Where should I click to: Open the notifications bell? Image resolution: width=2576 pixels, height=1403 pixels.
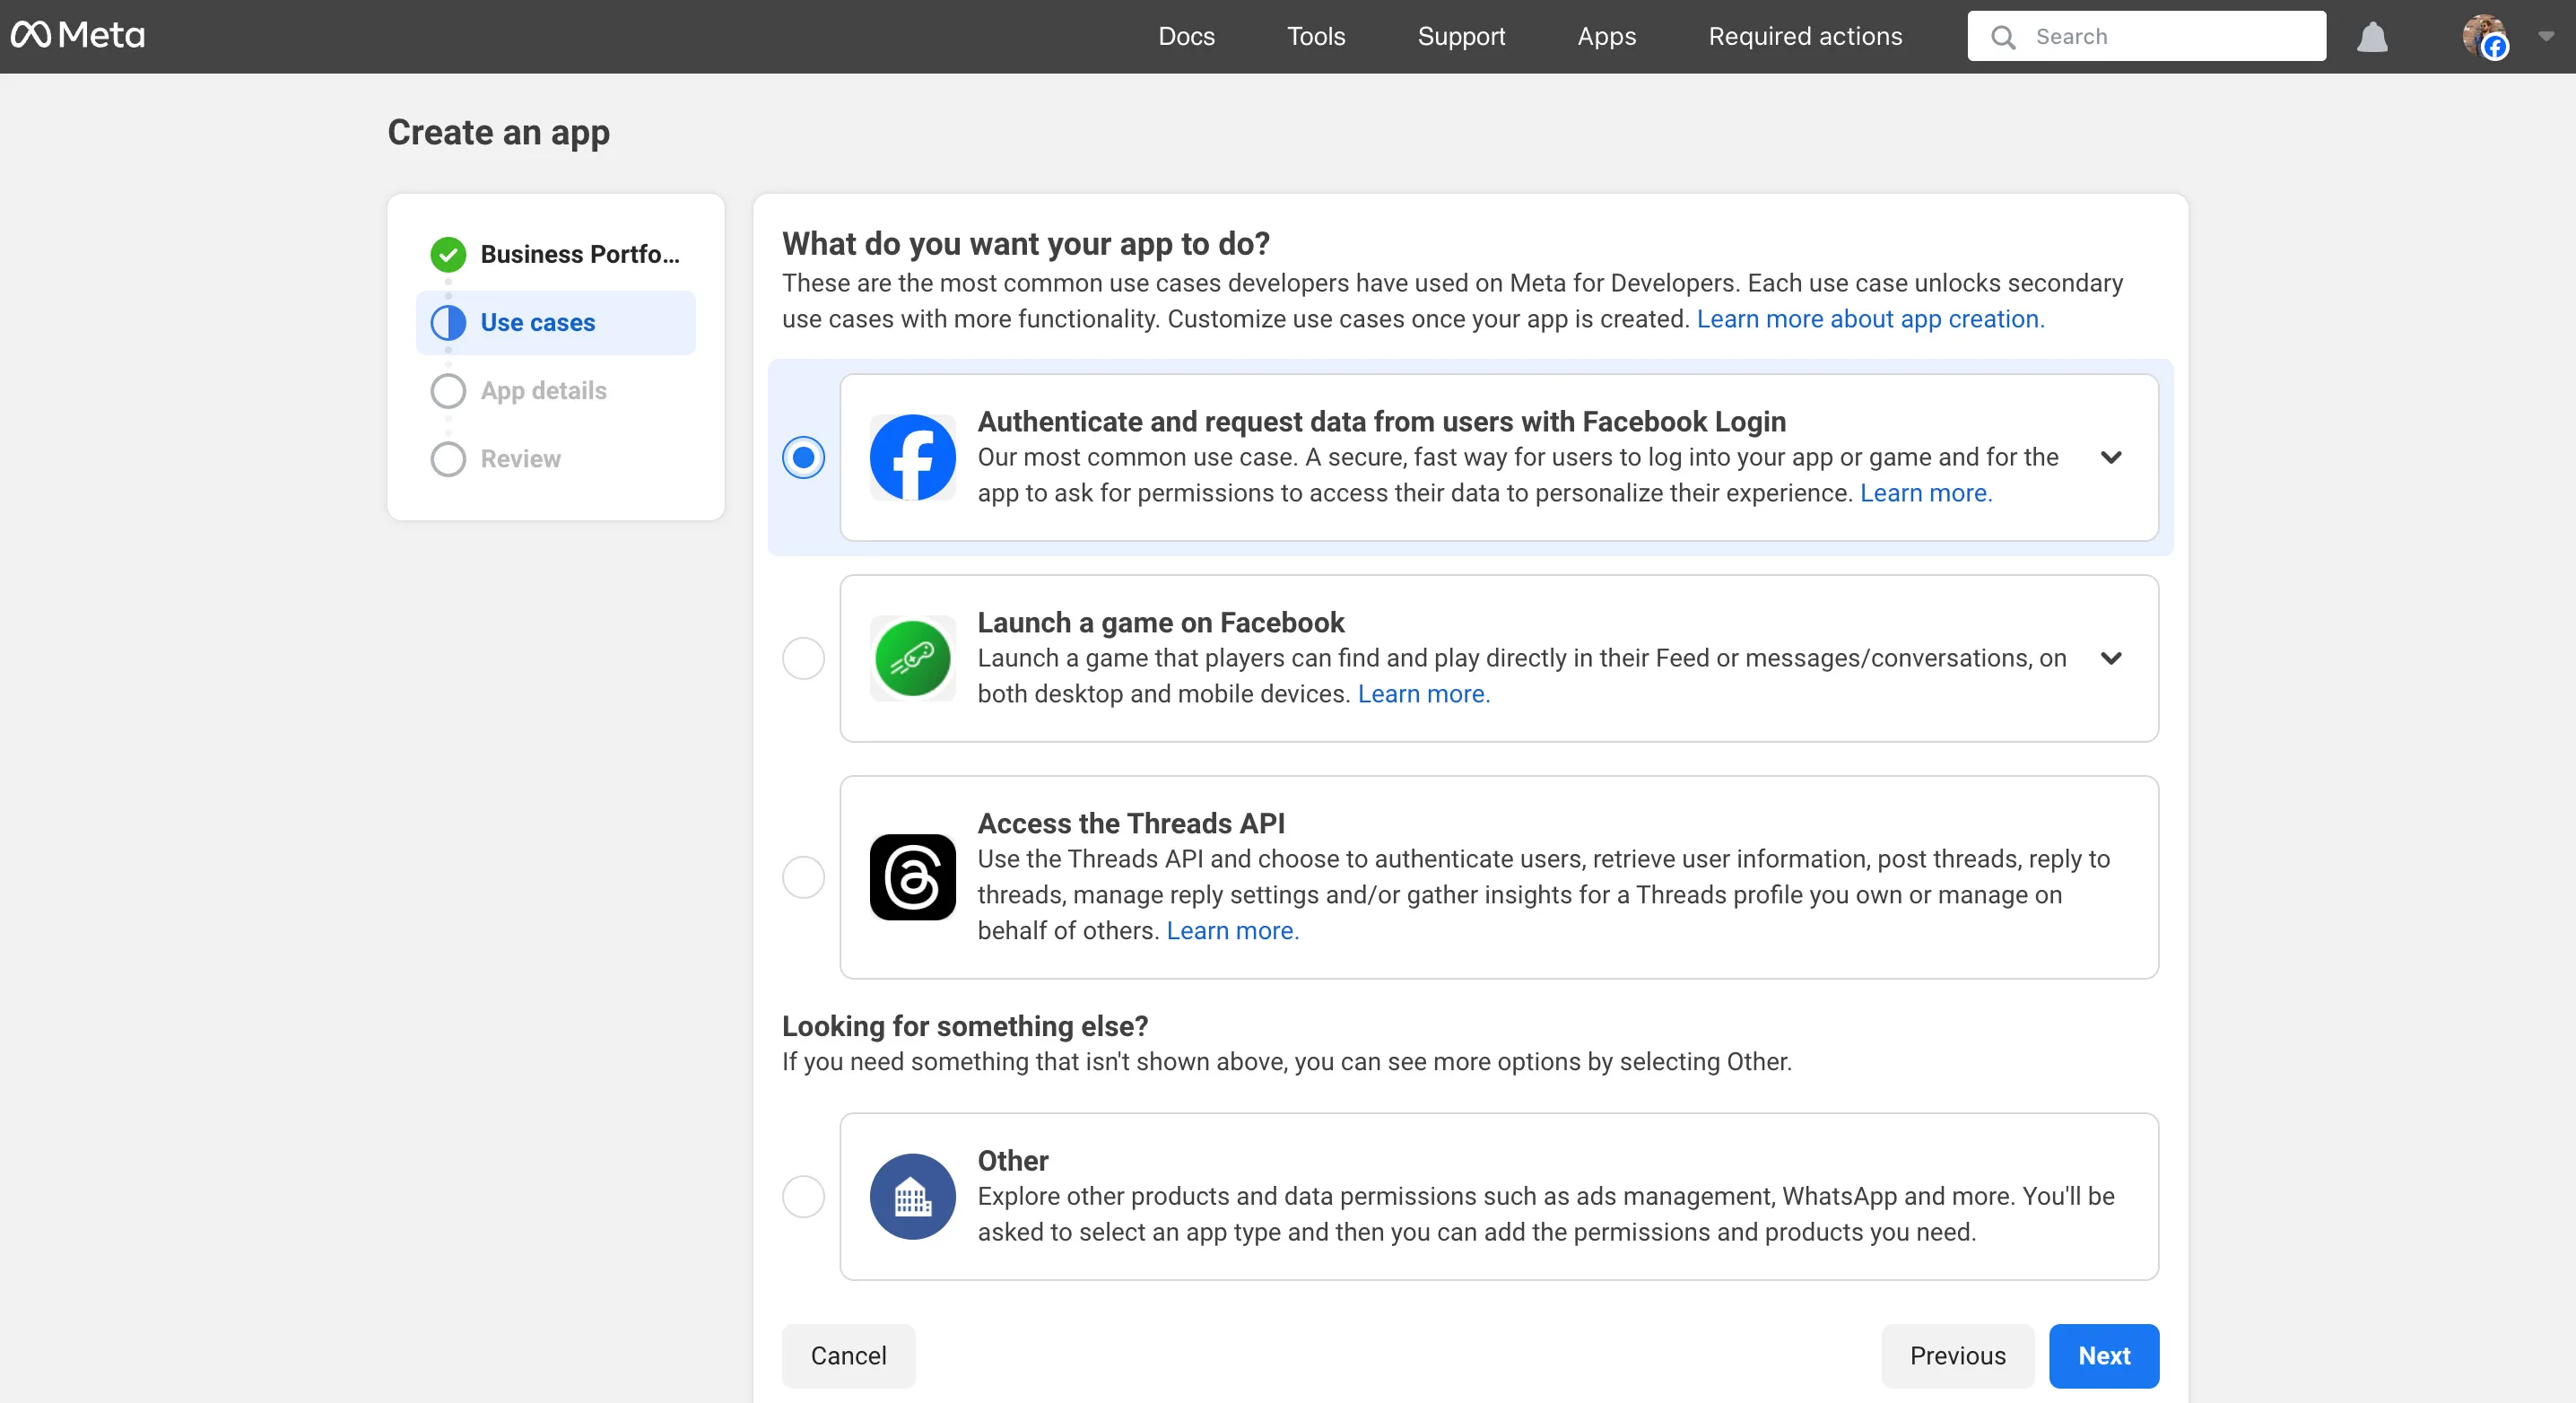[2372, 37]
